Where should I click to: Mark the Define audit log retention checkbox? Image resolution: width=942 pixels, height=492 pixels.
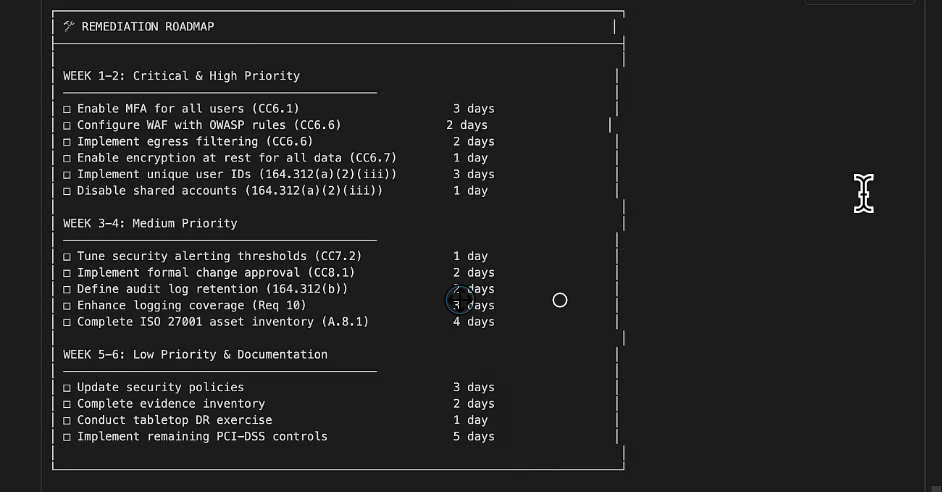(67, 289)
